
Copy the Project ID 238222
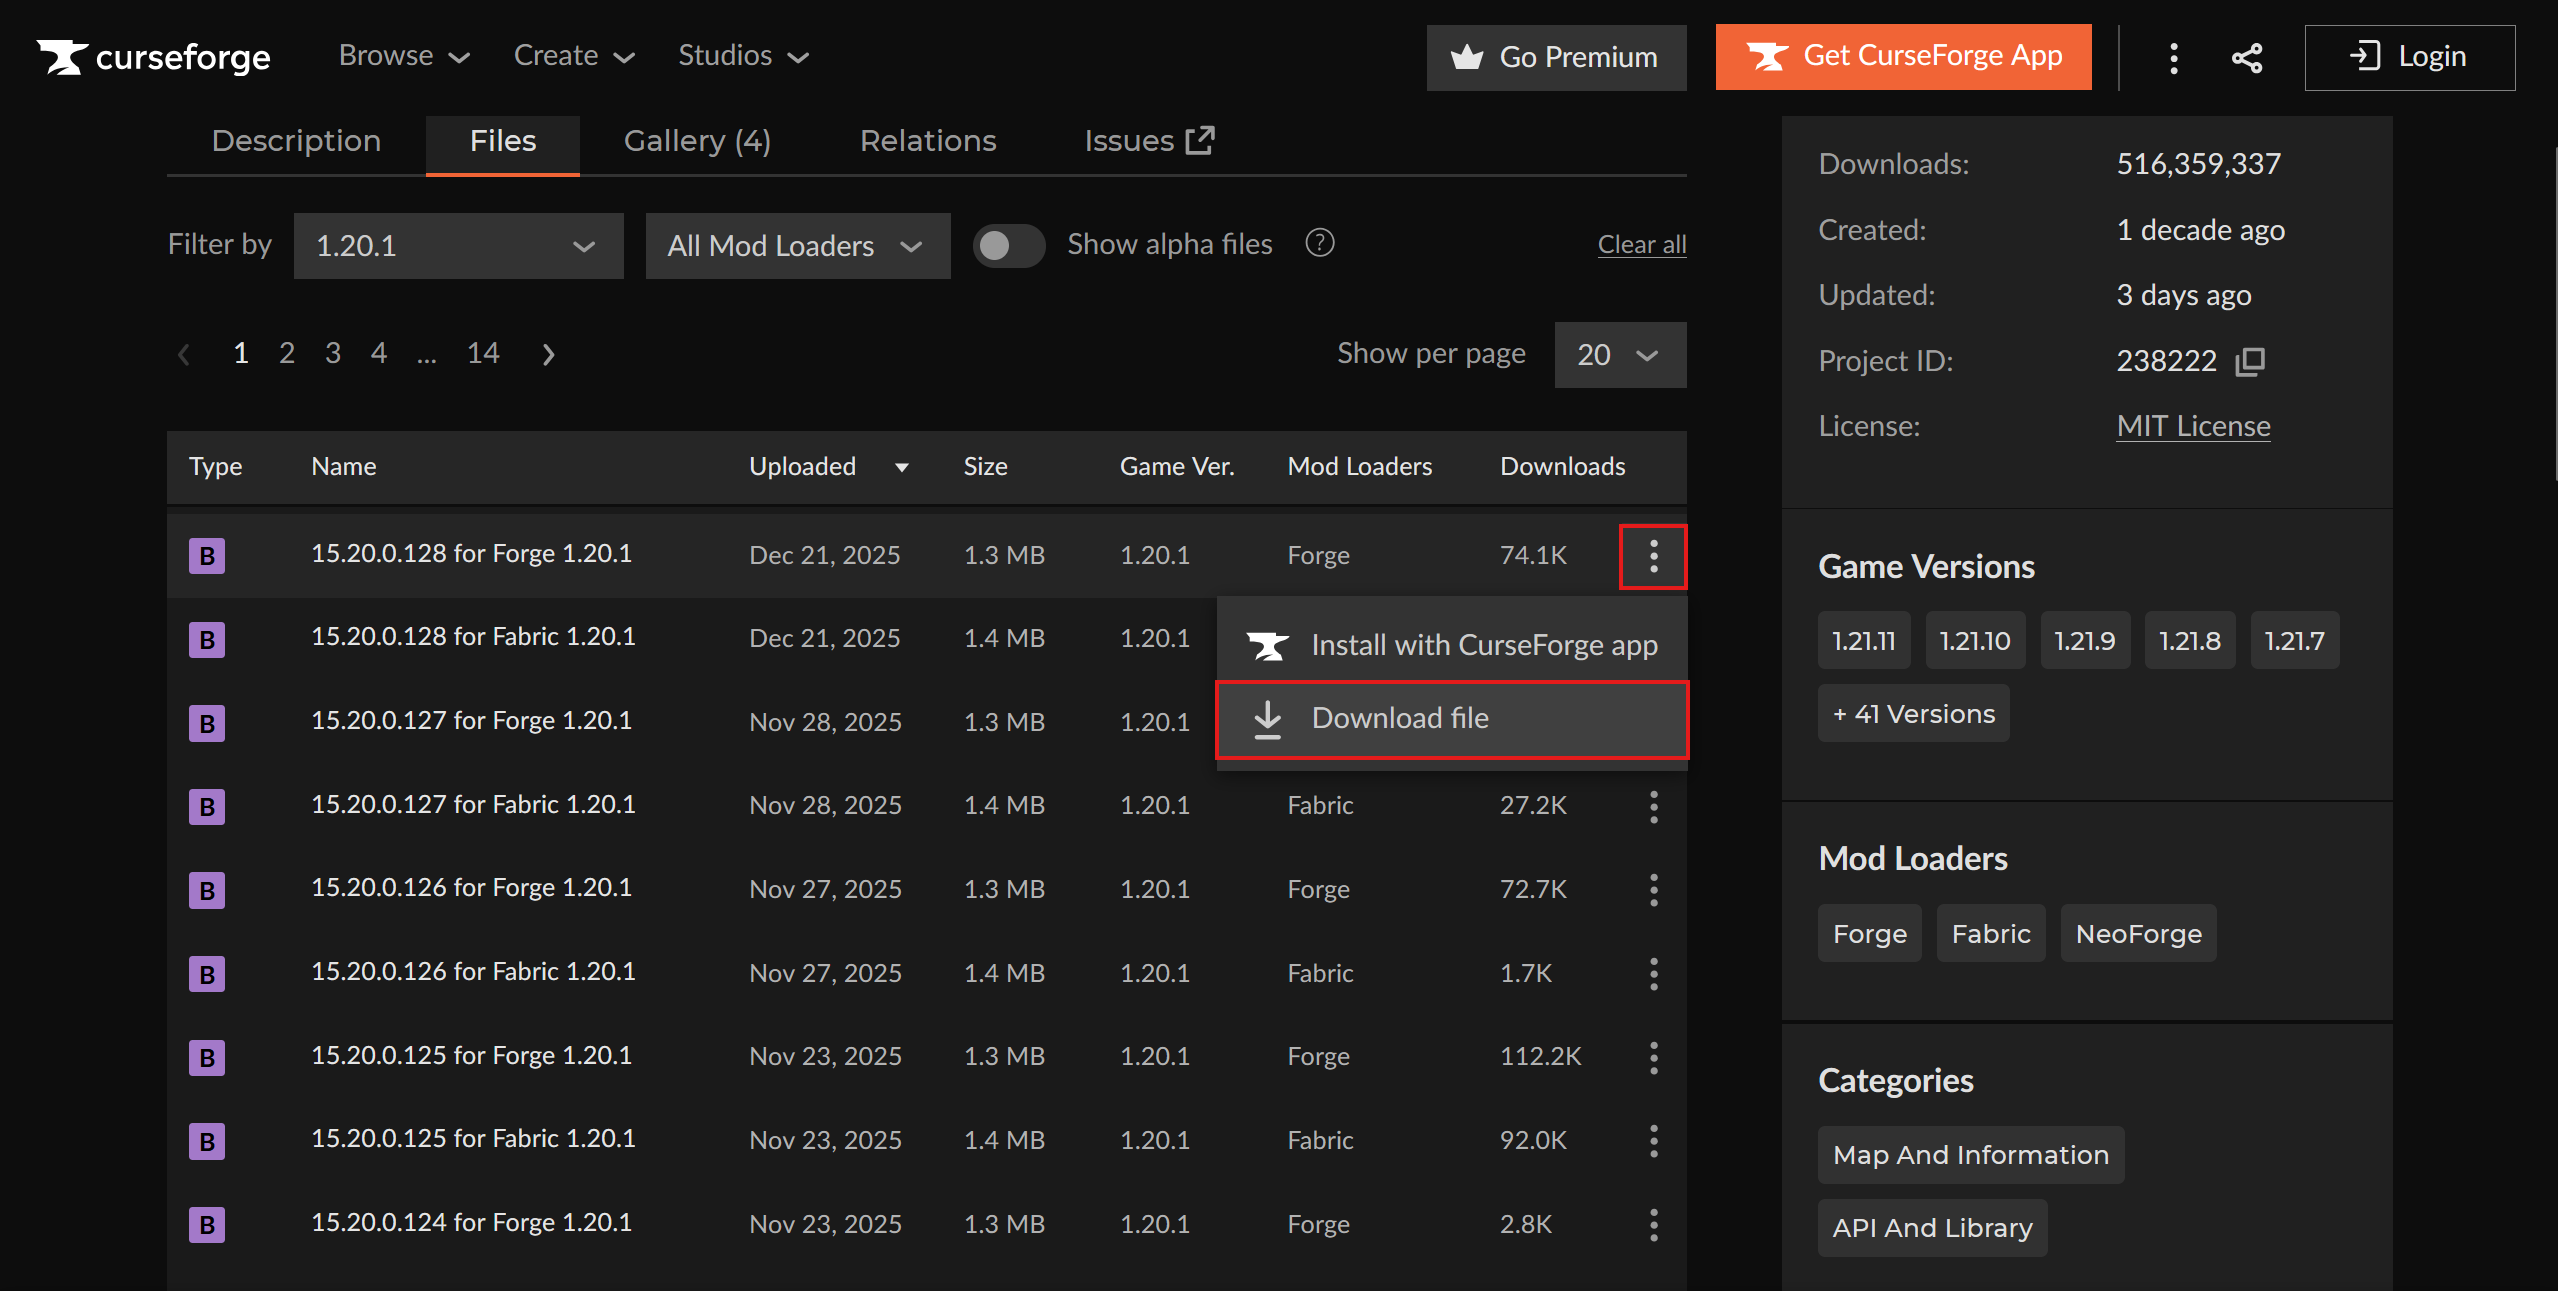(x=2250, y=361)
